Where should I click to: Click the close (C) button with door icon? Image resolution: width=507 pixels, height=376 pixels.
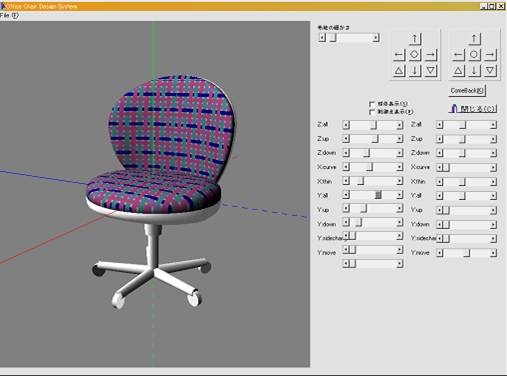(x=473, y=109)
